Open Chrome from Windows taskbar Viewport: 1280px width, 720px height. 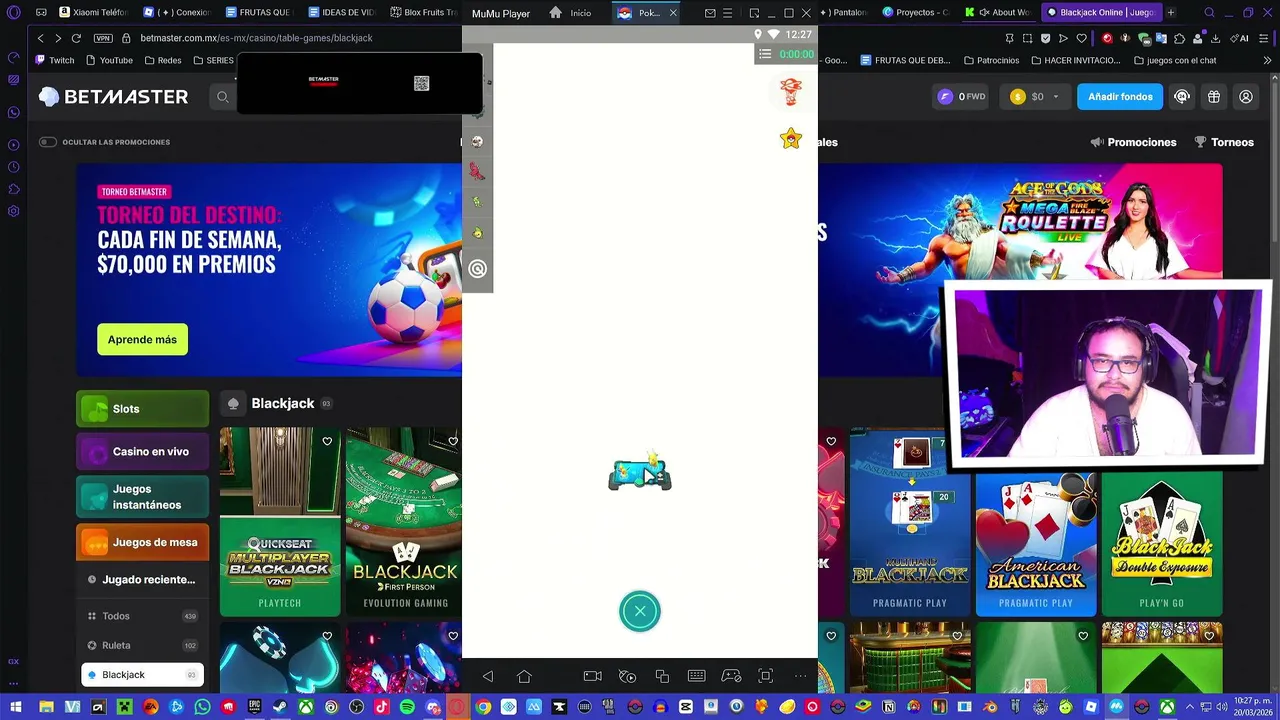tap(483, 707)
